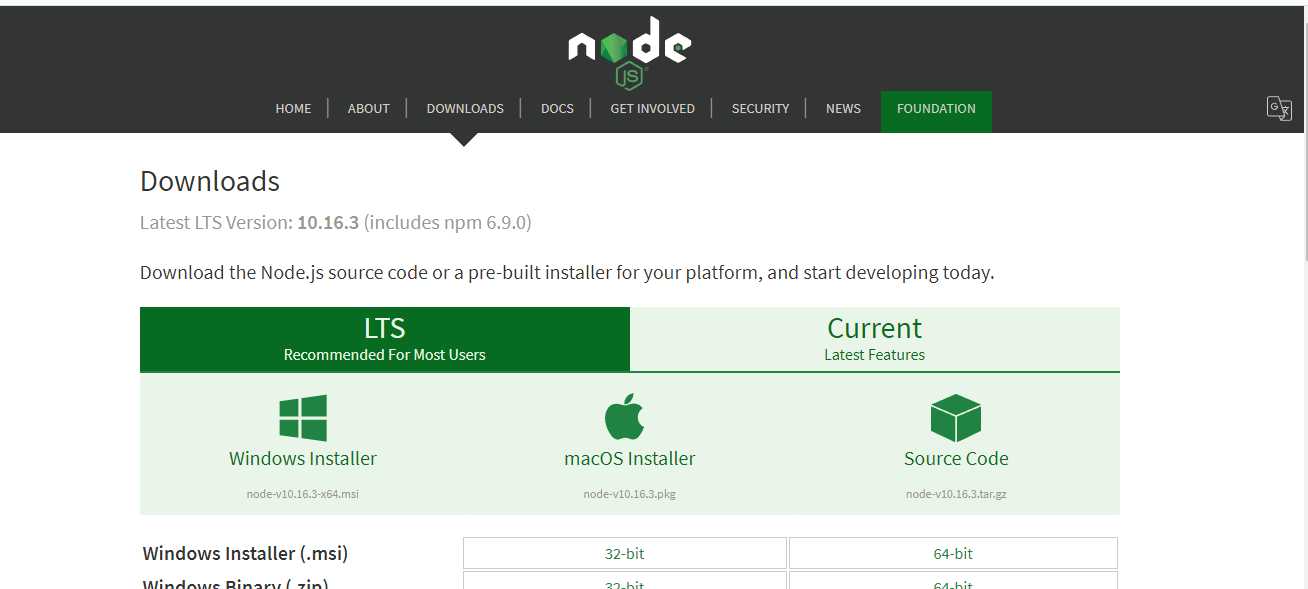
Task: Click the Windows logo icon
Action: 303,418
